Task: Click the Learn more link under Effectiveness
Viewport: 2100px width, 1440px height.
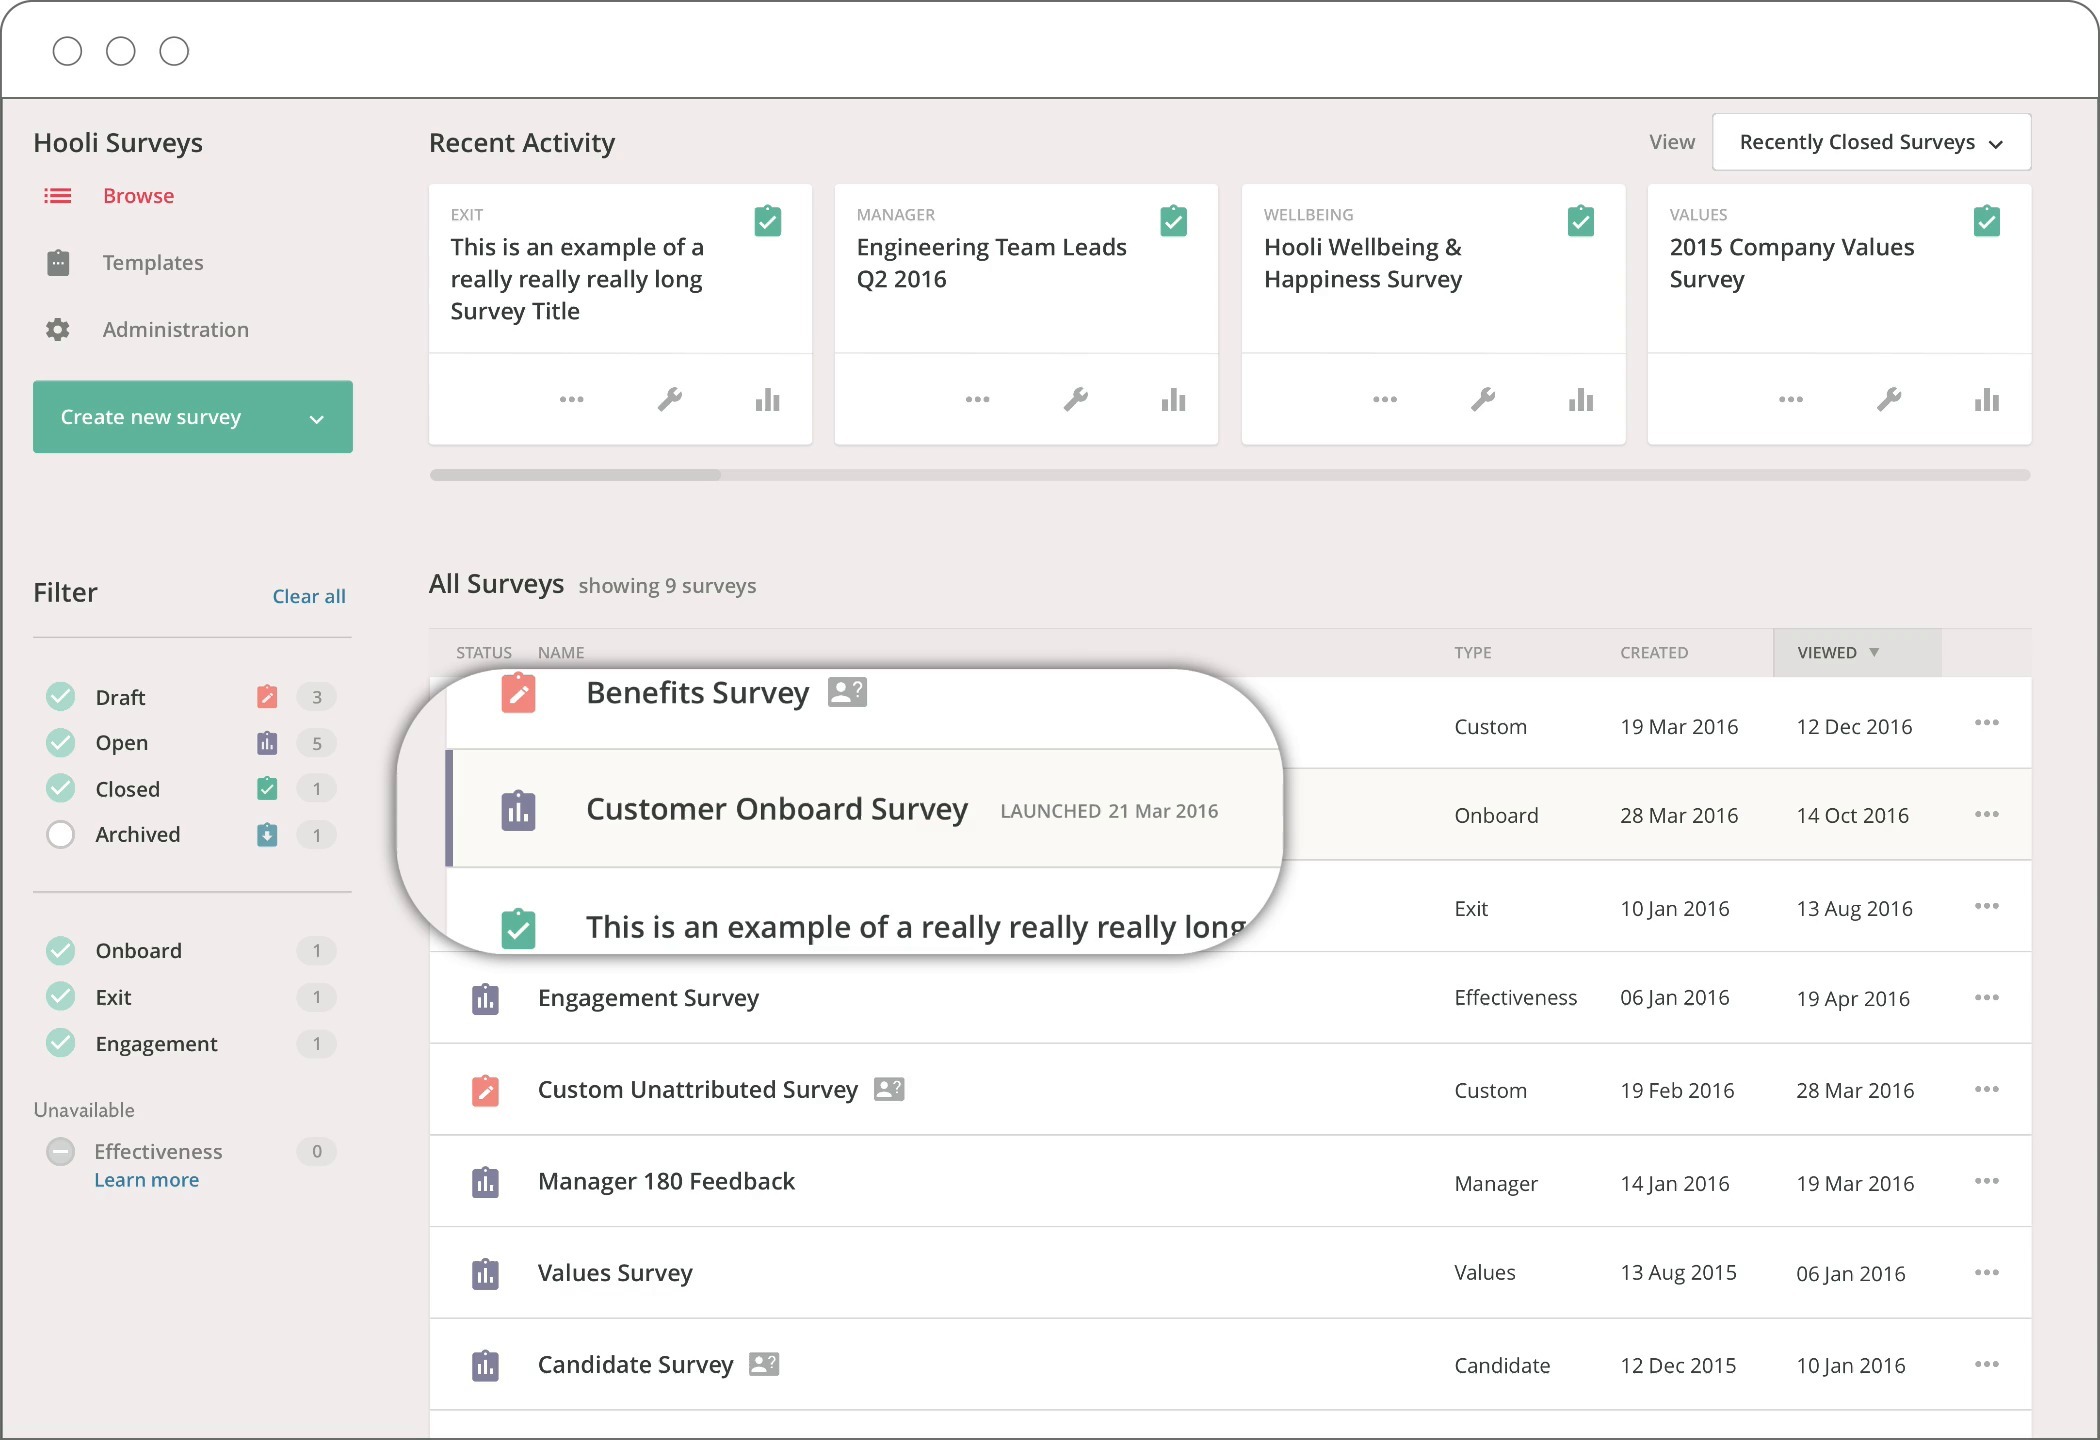Action: click(x=146, y=1180)
